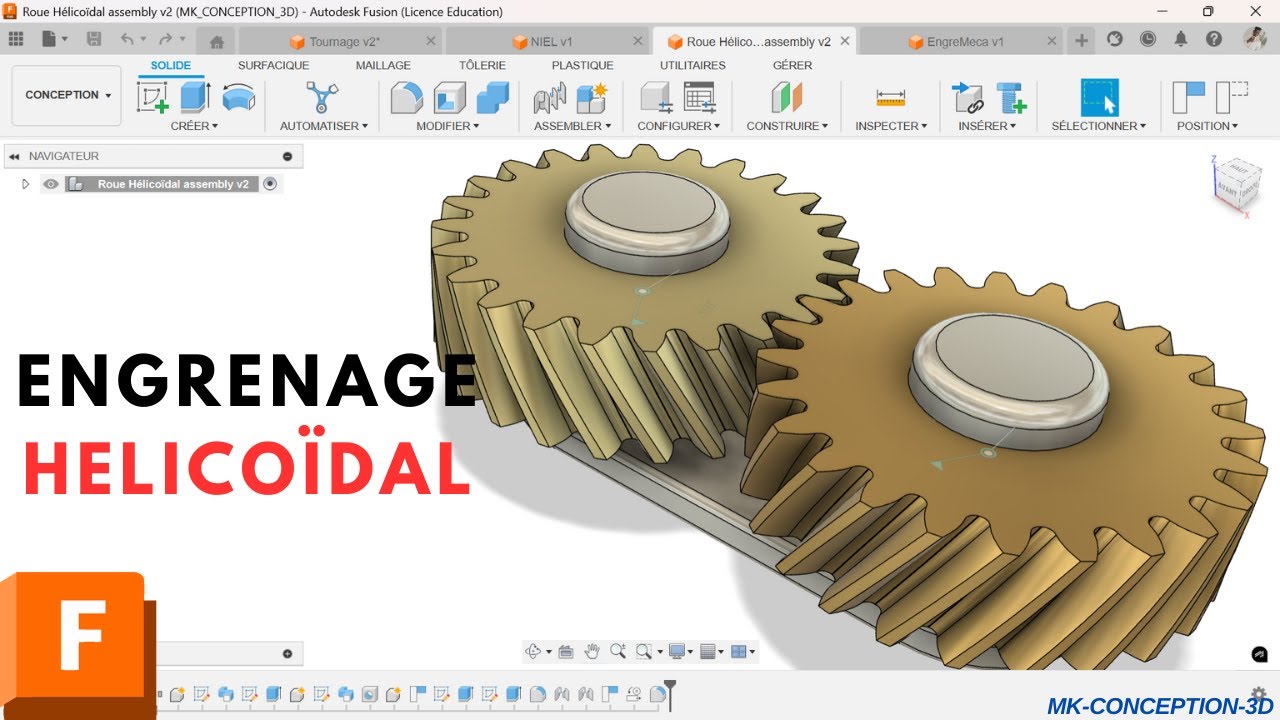Open the INSPECTER dropdown menu
1280x720 pixels.
click(891, 126)
